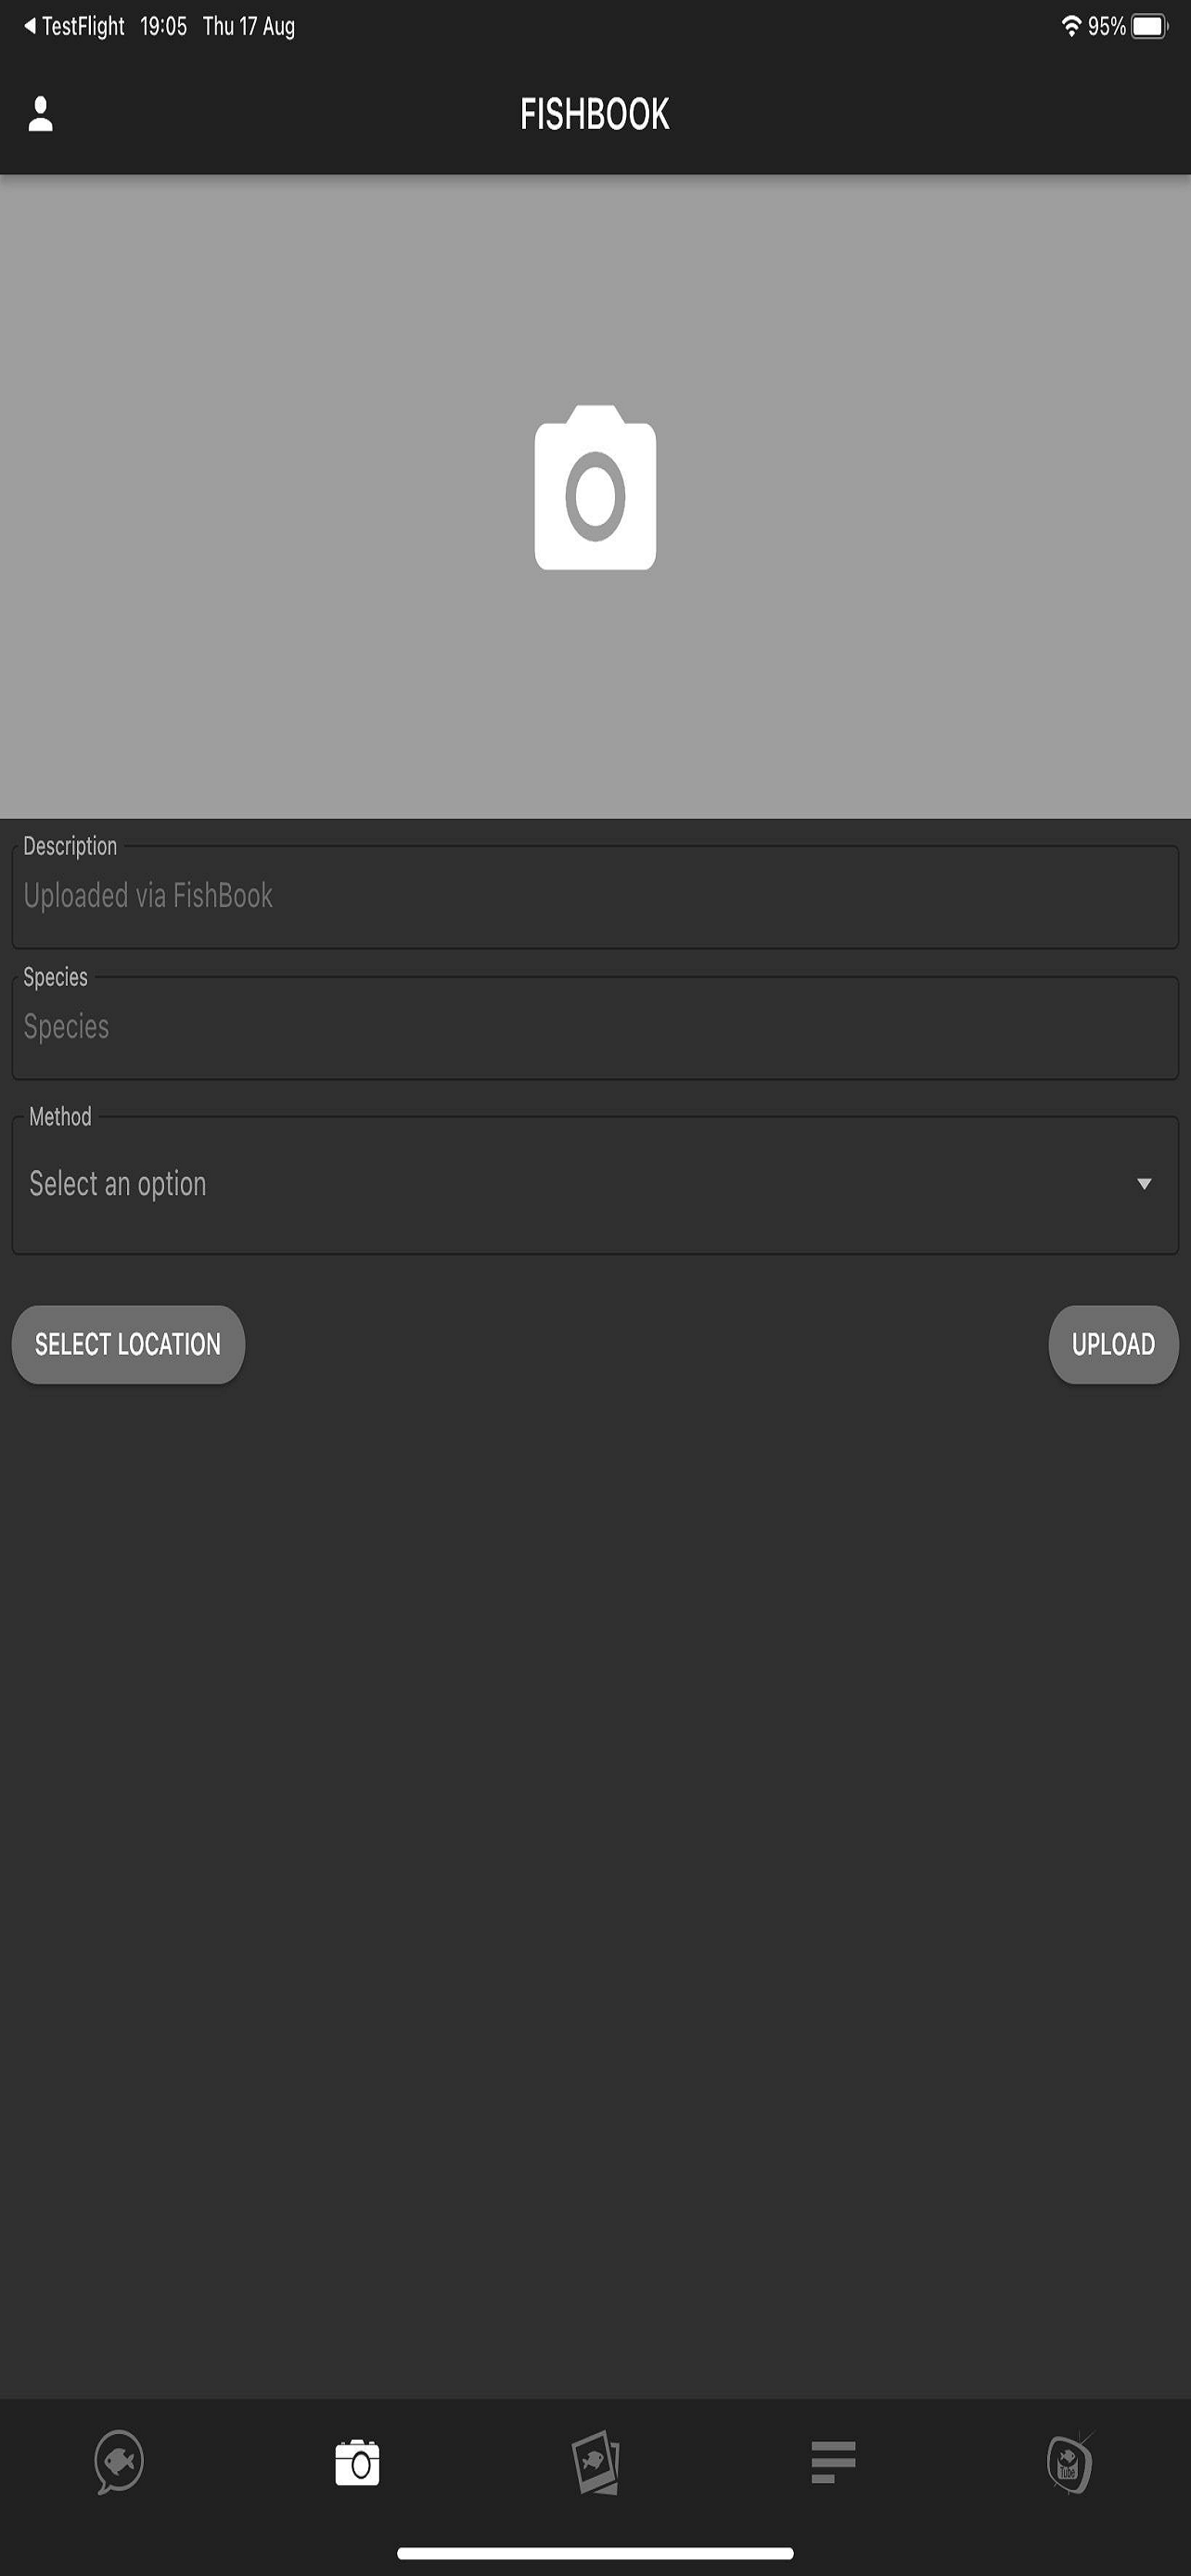The height and width of the screenshot is (2576, 1191).
Task: Open the fish TV tab
Action: pyautogui.click(x=1070, y=2462)
